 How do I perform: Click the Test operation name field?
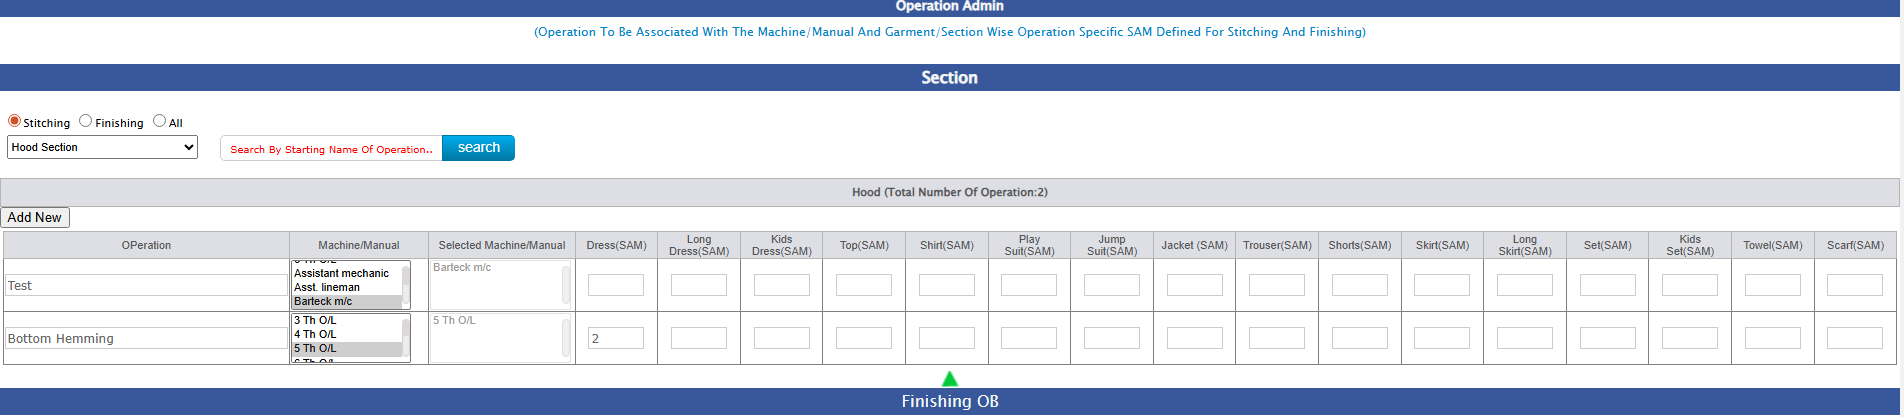(146, 285)
